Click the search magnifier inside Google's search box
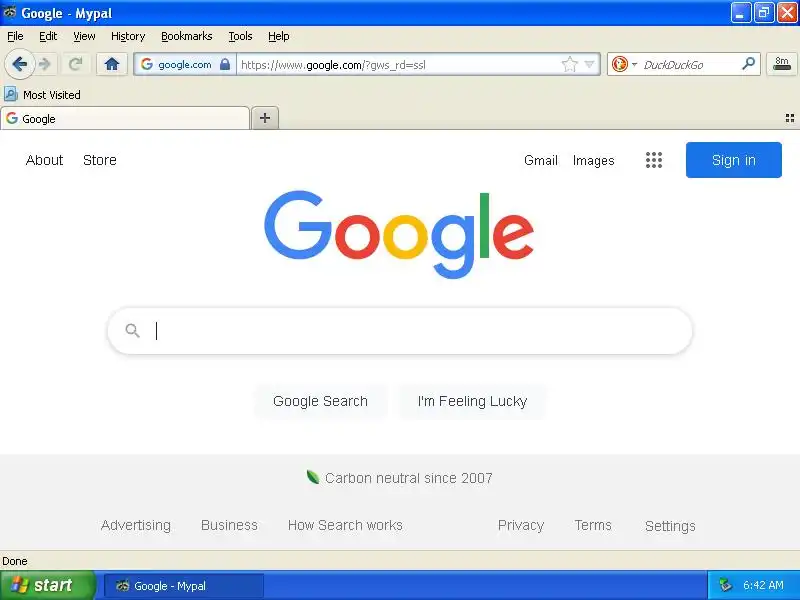Screen dimensions: 800x600 click(133, 331)
